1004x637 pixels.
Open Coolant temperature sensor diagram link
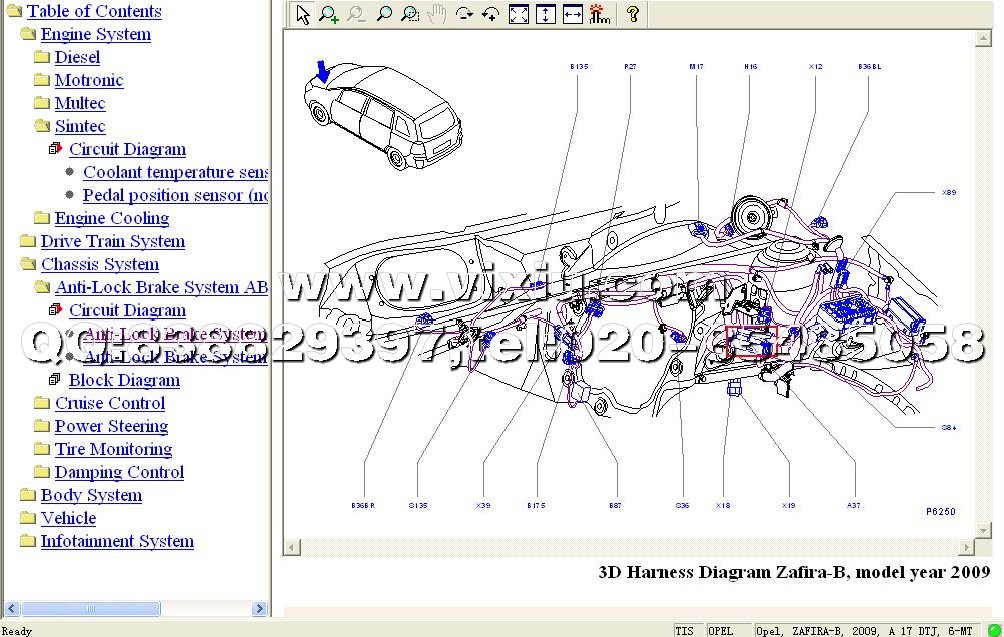tap(175, 172)
